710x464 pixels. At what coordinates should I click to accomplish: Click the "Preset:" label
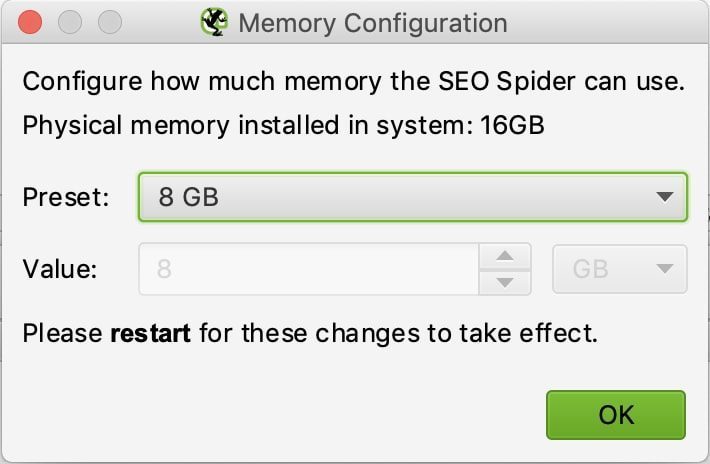66,197
